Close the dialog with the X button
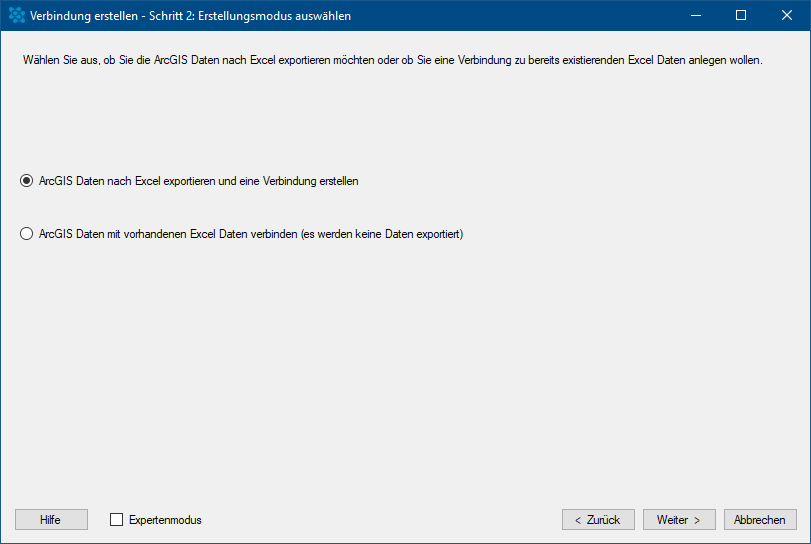This screenshot has height=544, width=811. point(787,16)
